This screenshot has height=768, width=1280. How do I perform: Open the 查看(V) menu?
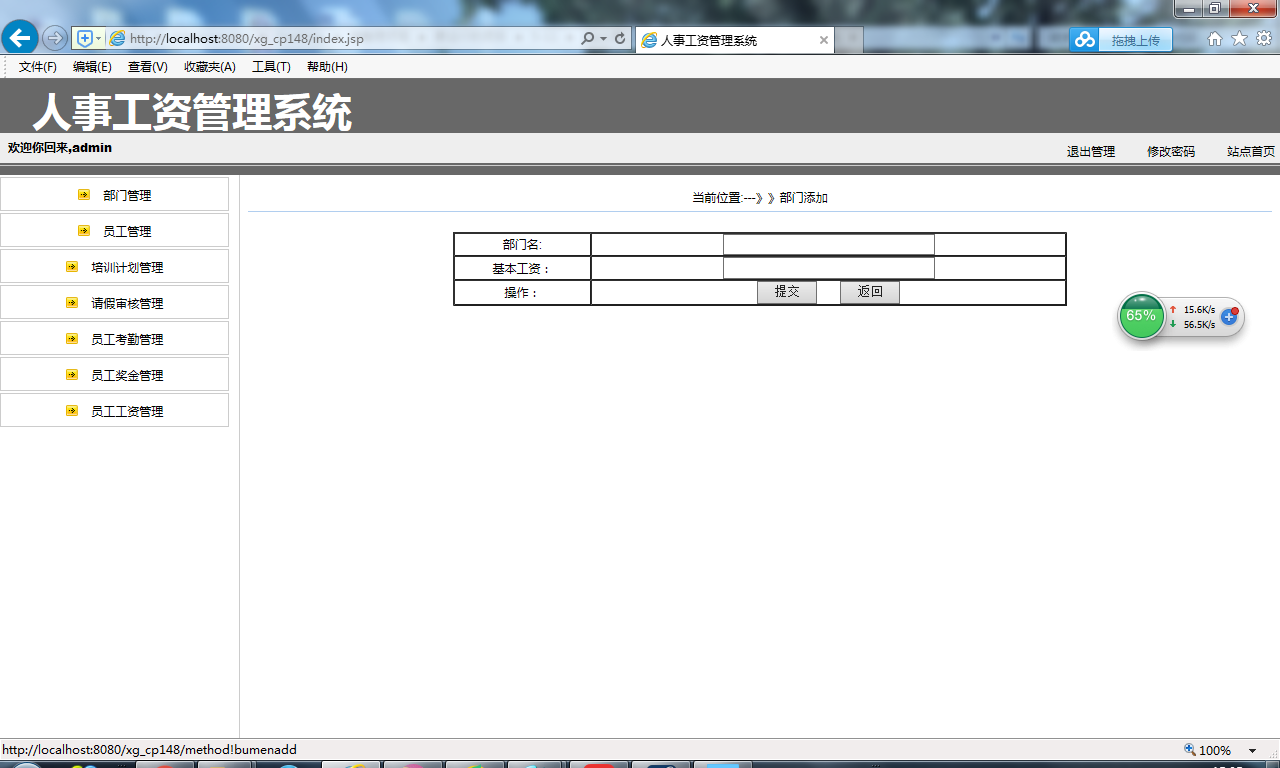click(148, 67)
